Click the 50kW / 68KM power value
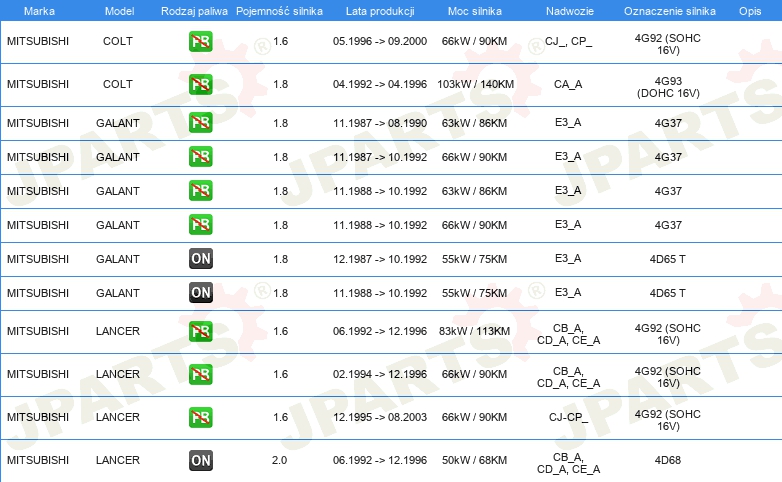The width and height of the screenshot is (782, 482). click(x=474, y=460)
